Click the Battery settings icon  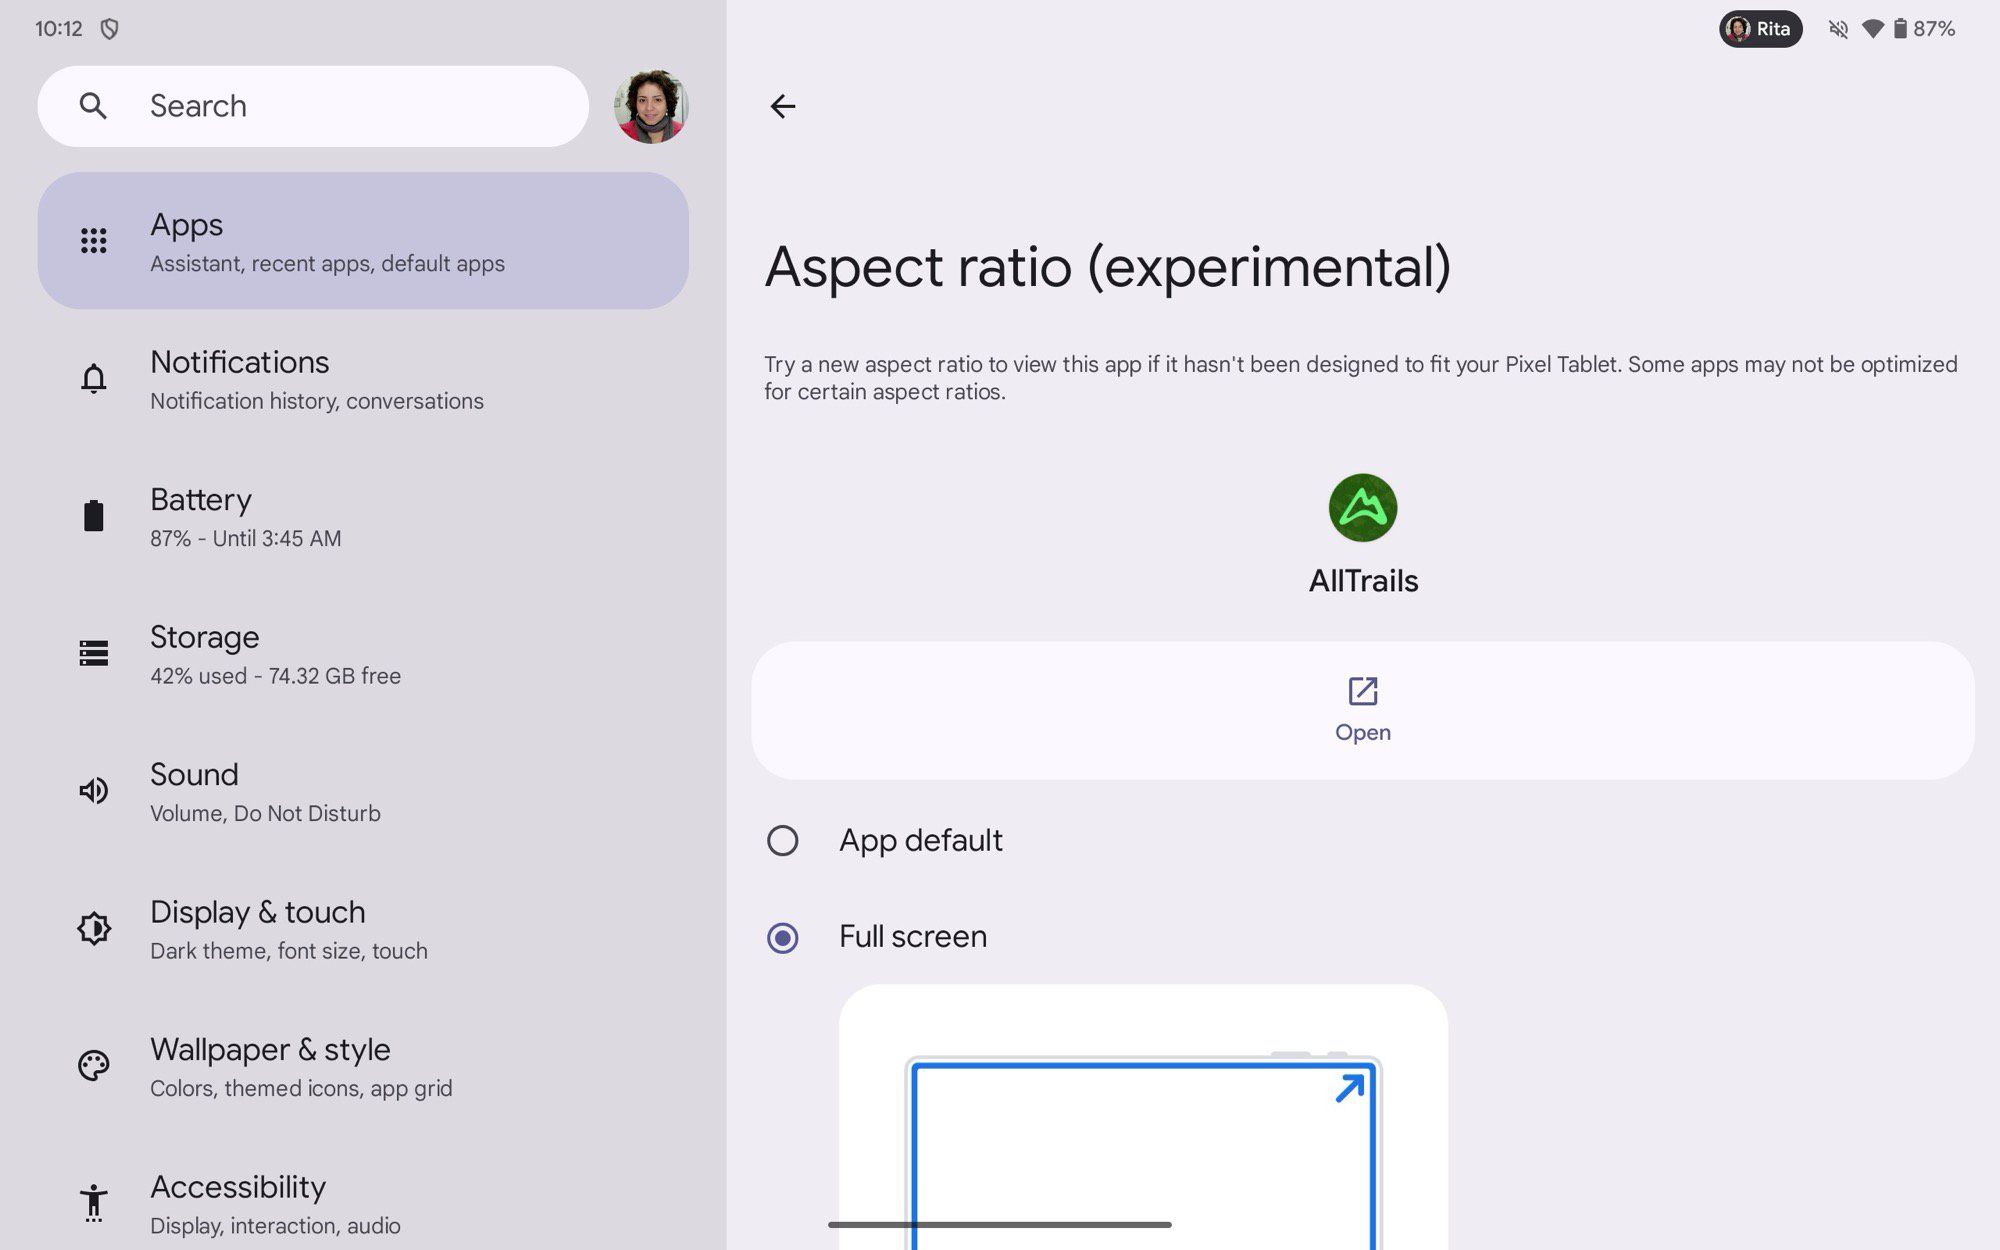[94, 514]
